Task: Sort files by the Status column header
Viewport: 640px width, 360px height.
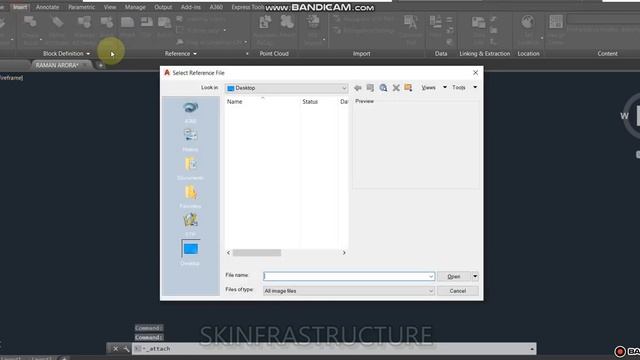Action: (x=310, y=102)
